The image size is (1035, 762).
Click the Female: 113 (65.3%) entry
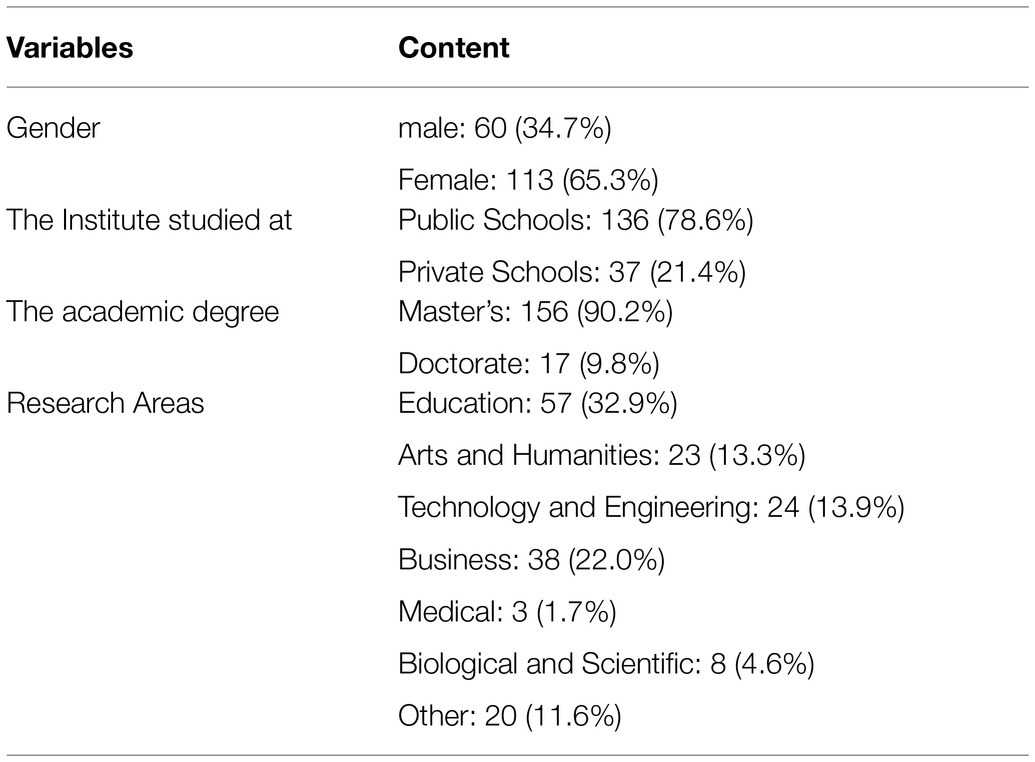coord(528,180)
